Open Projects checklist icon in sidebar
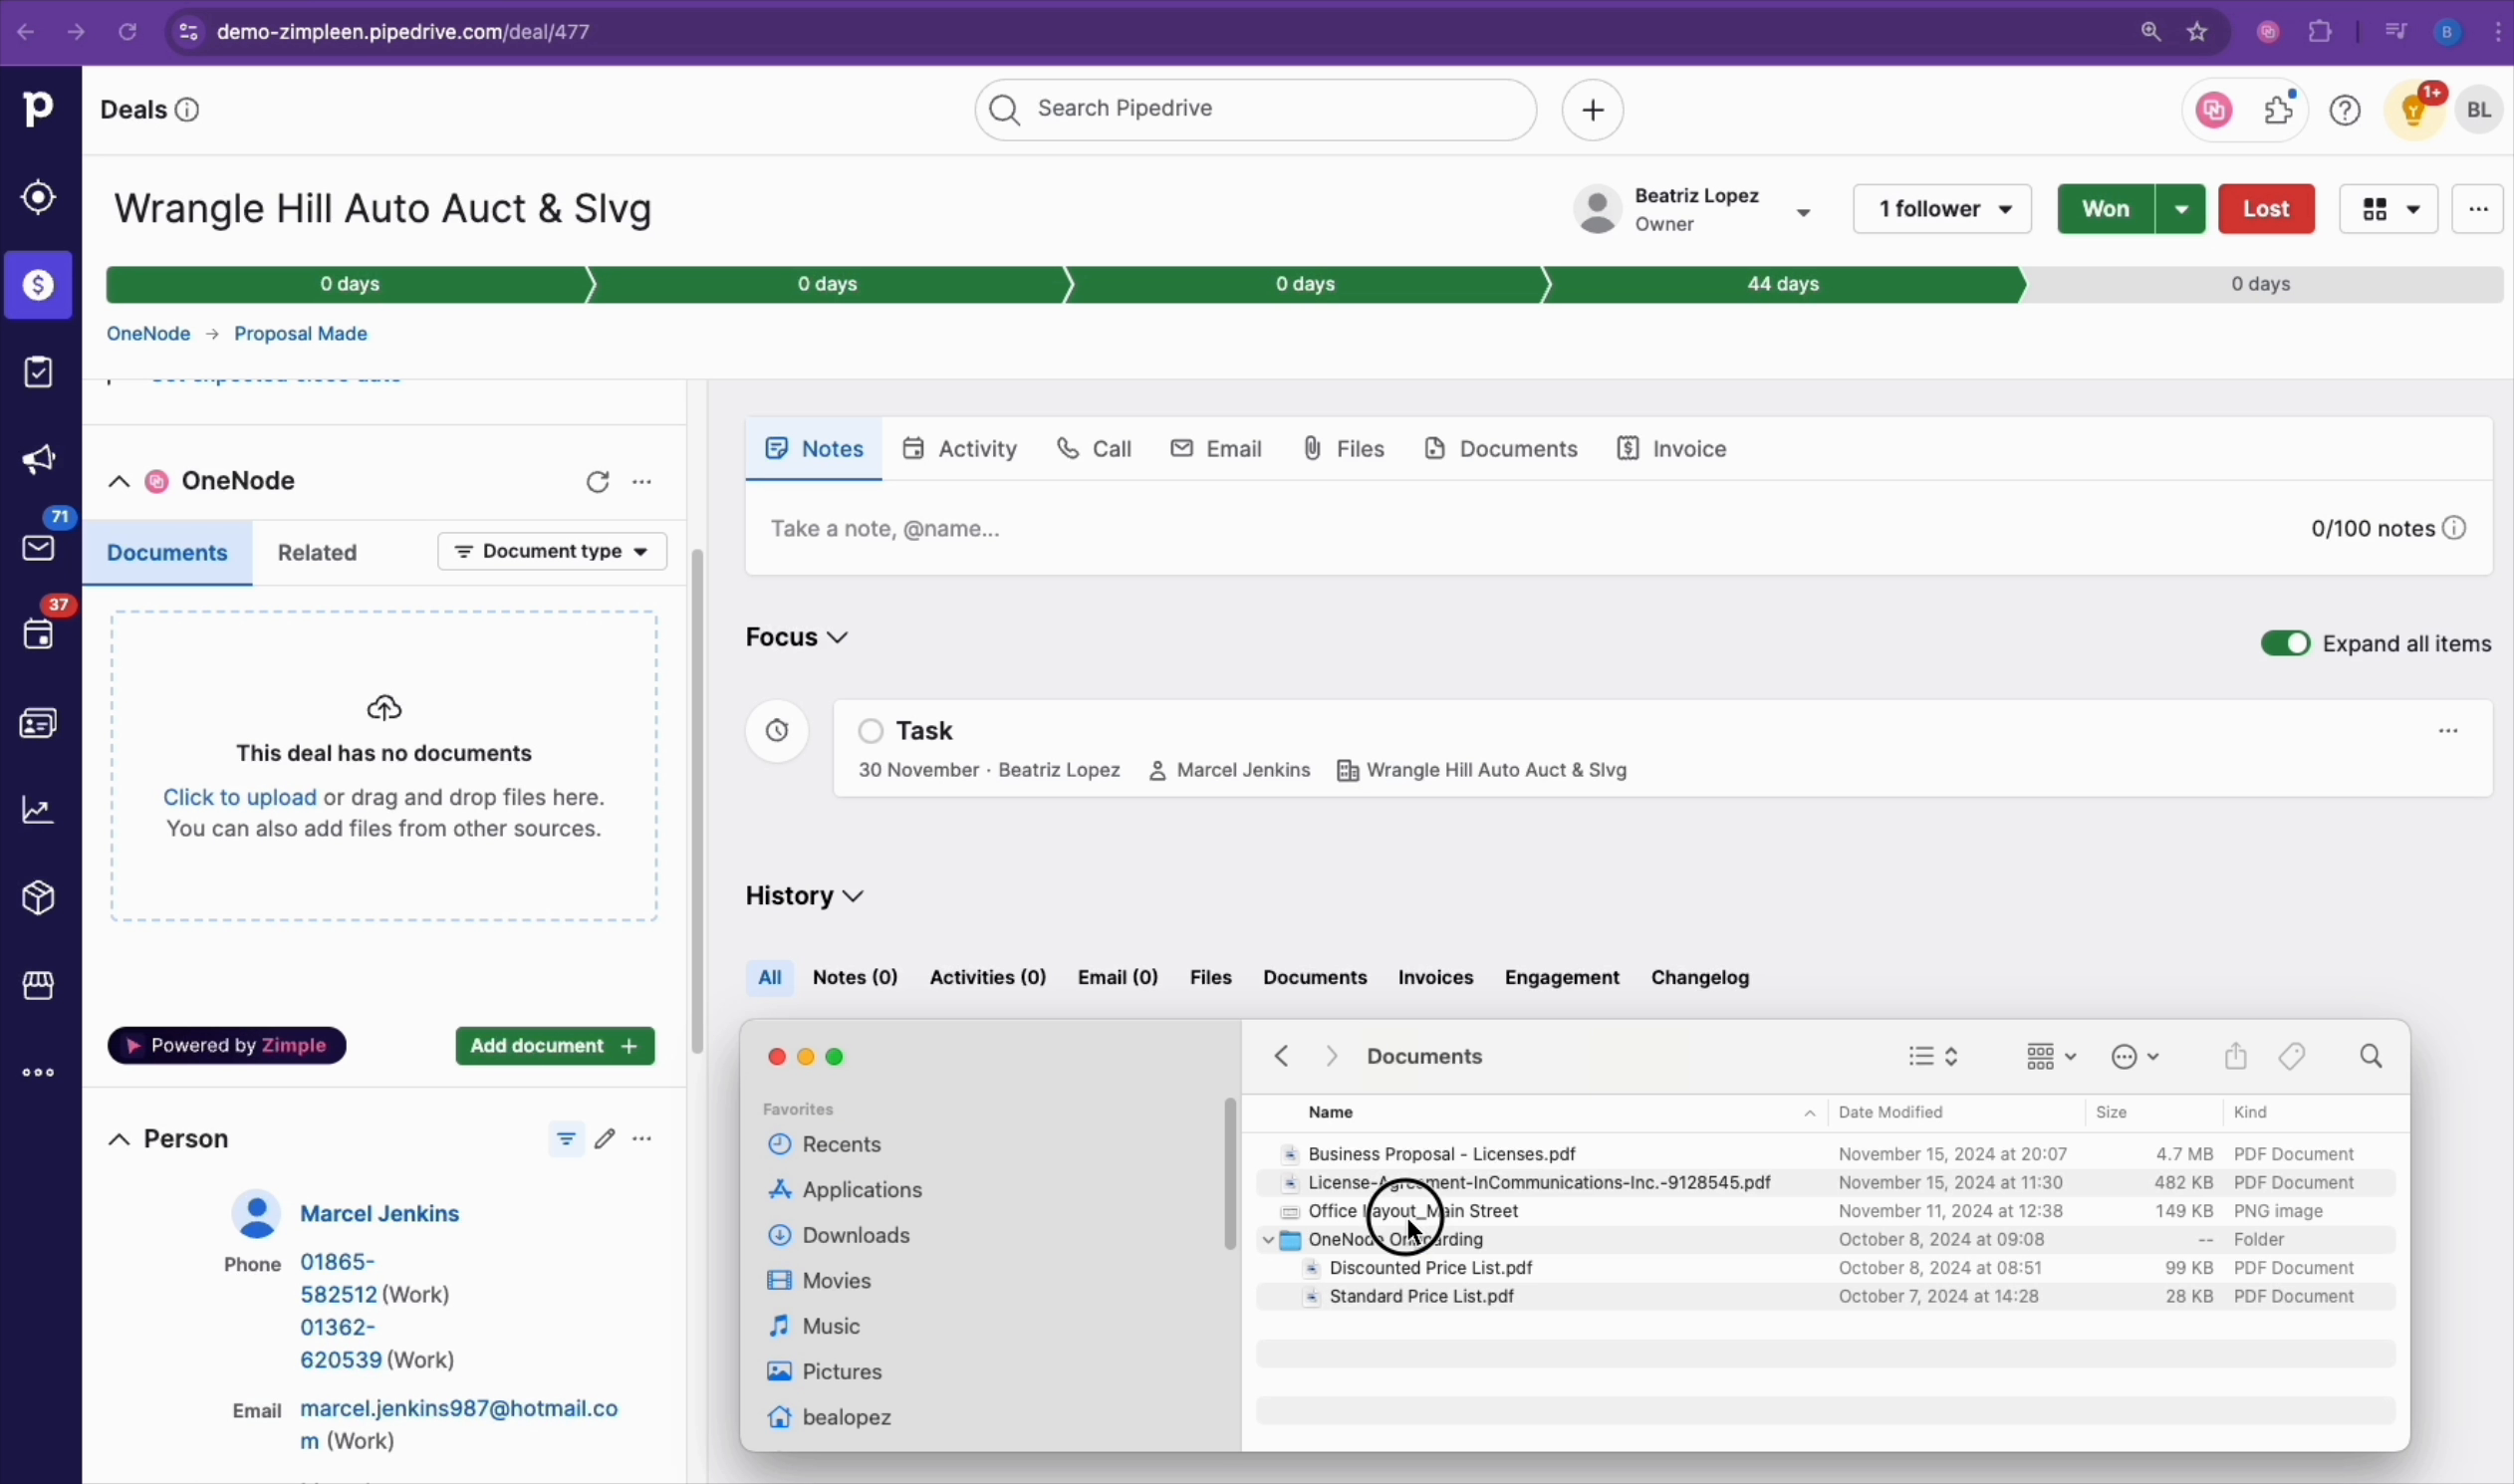Image resolution: width=2514 pixels, height=1484 pixels. click(38, 372)
